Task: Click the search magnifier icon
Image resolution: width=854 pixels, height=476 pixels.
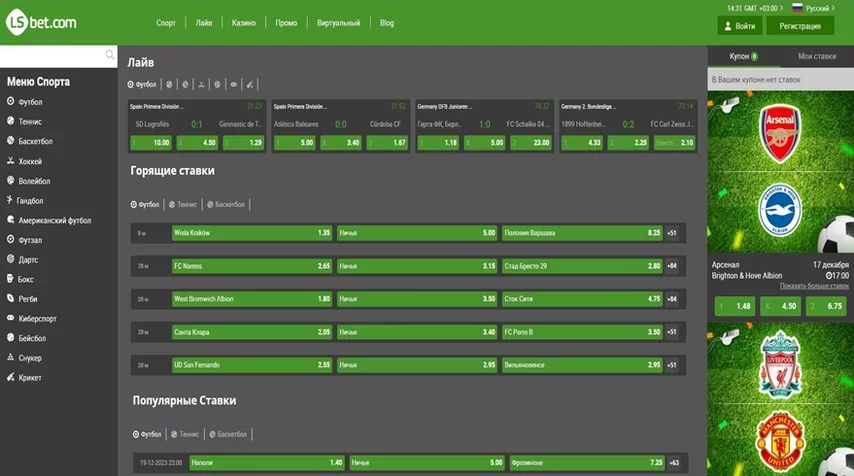Action: (x=109, y=55)
